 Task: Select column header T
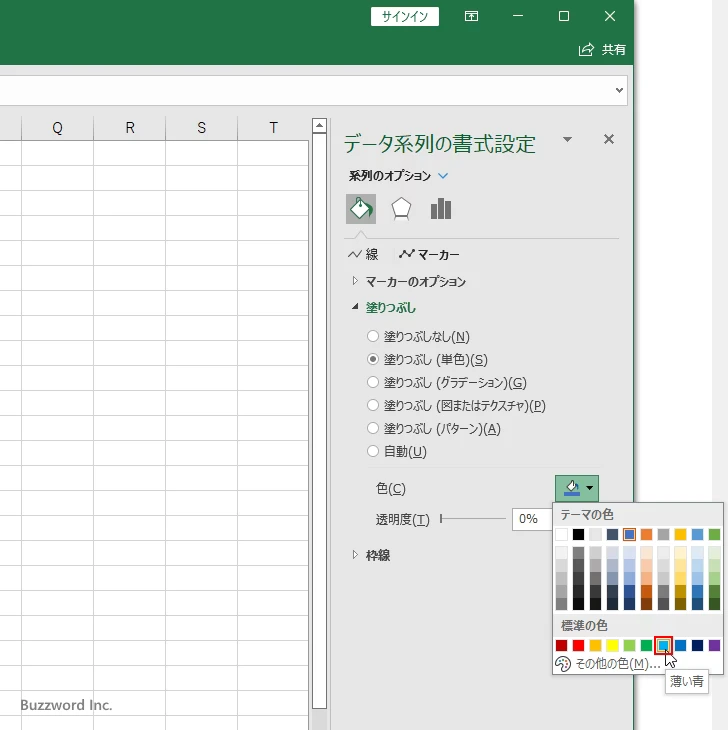pyautogui.click(x=273, y=128)
